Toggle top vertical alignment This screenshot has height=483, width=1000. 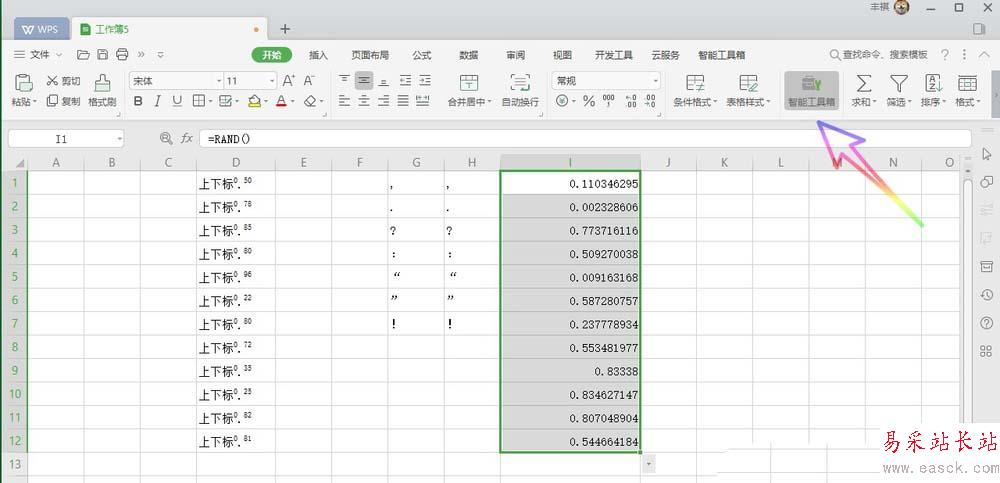[344, 80]
